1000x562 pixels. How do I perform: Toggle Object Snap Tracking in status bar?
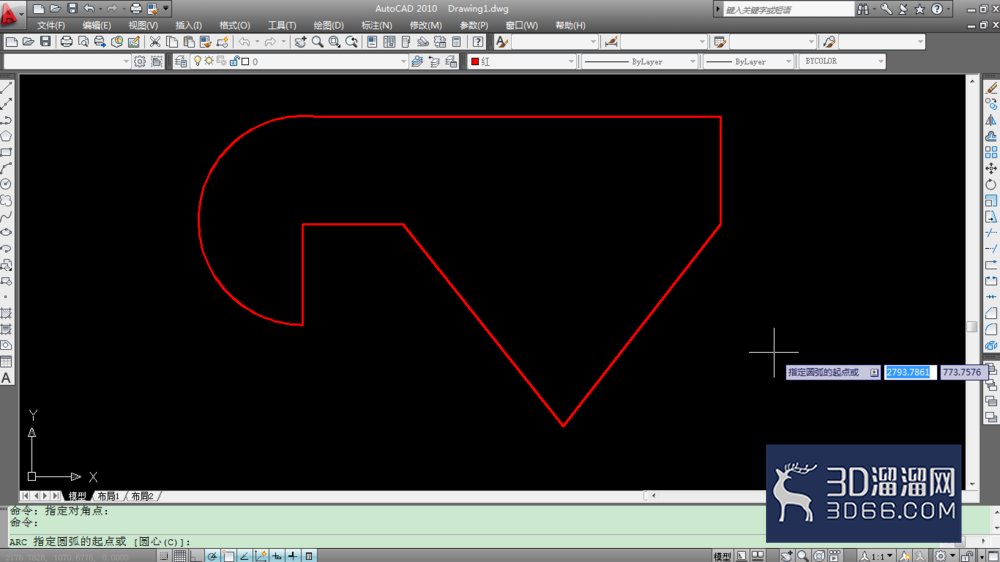[244, 556]
